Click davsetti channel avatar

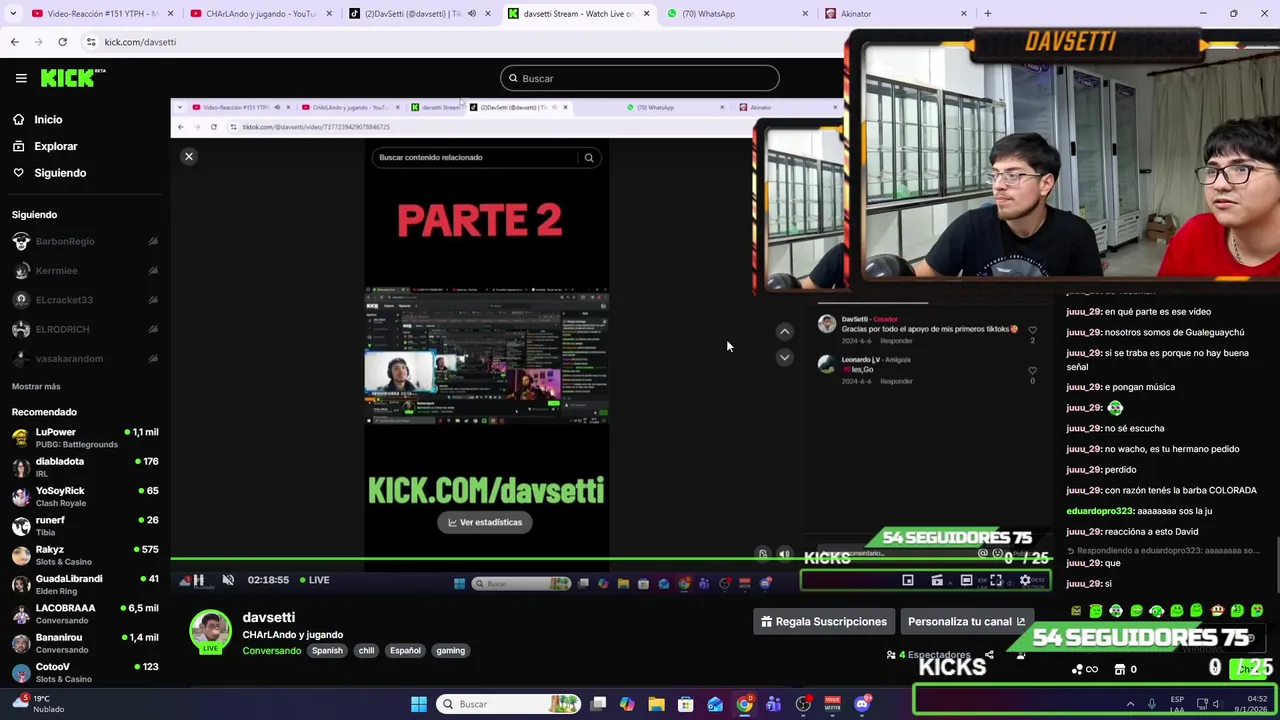point(210,631)
